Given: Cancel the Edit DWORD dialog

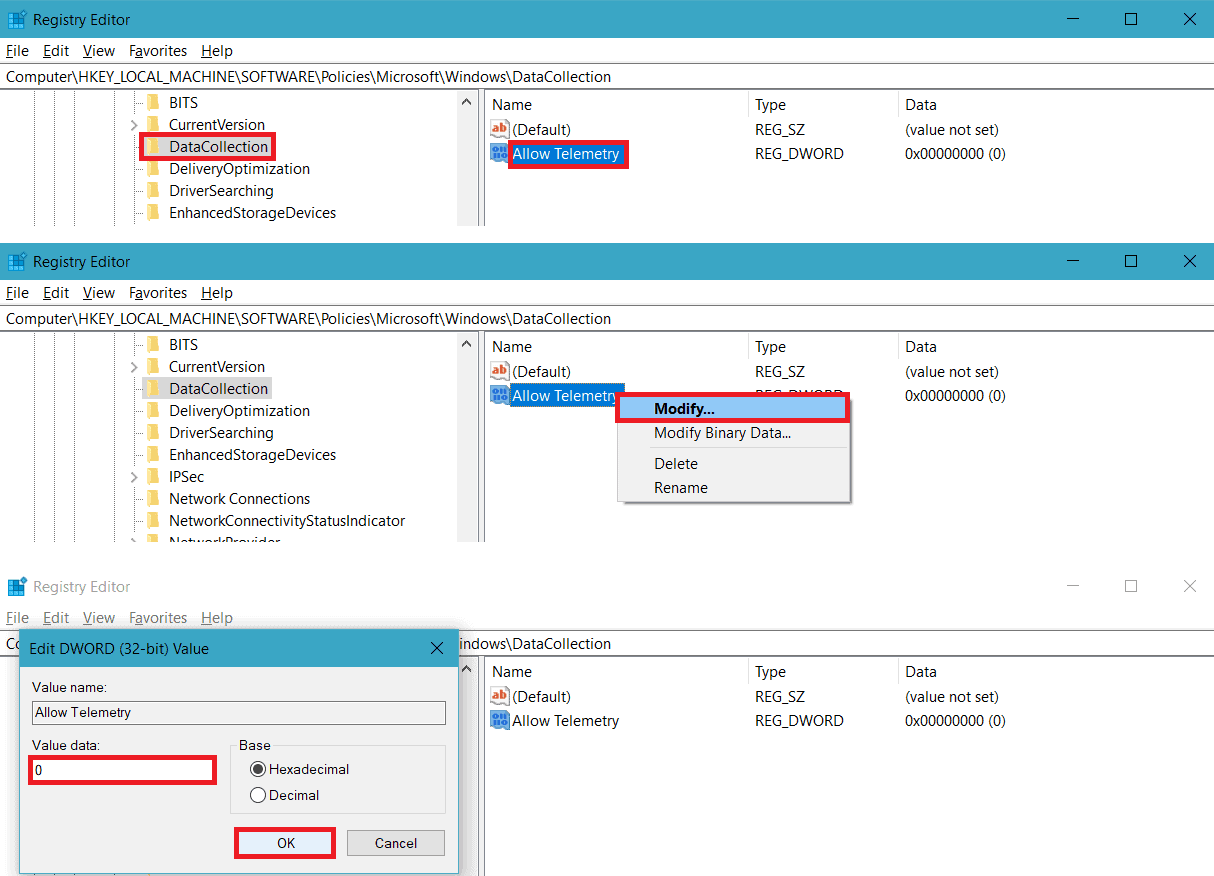Looking at the screenshot, I should click(x=395, y=842).
